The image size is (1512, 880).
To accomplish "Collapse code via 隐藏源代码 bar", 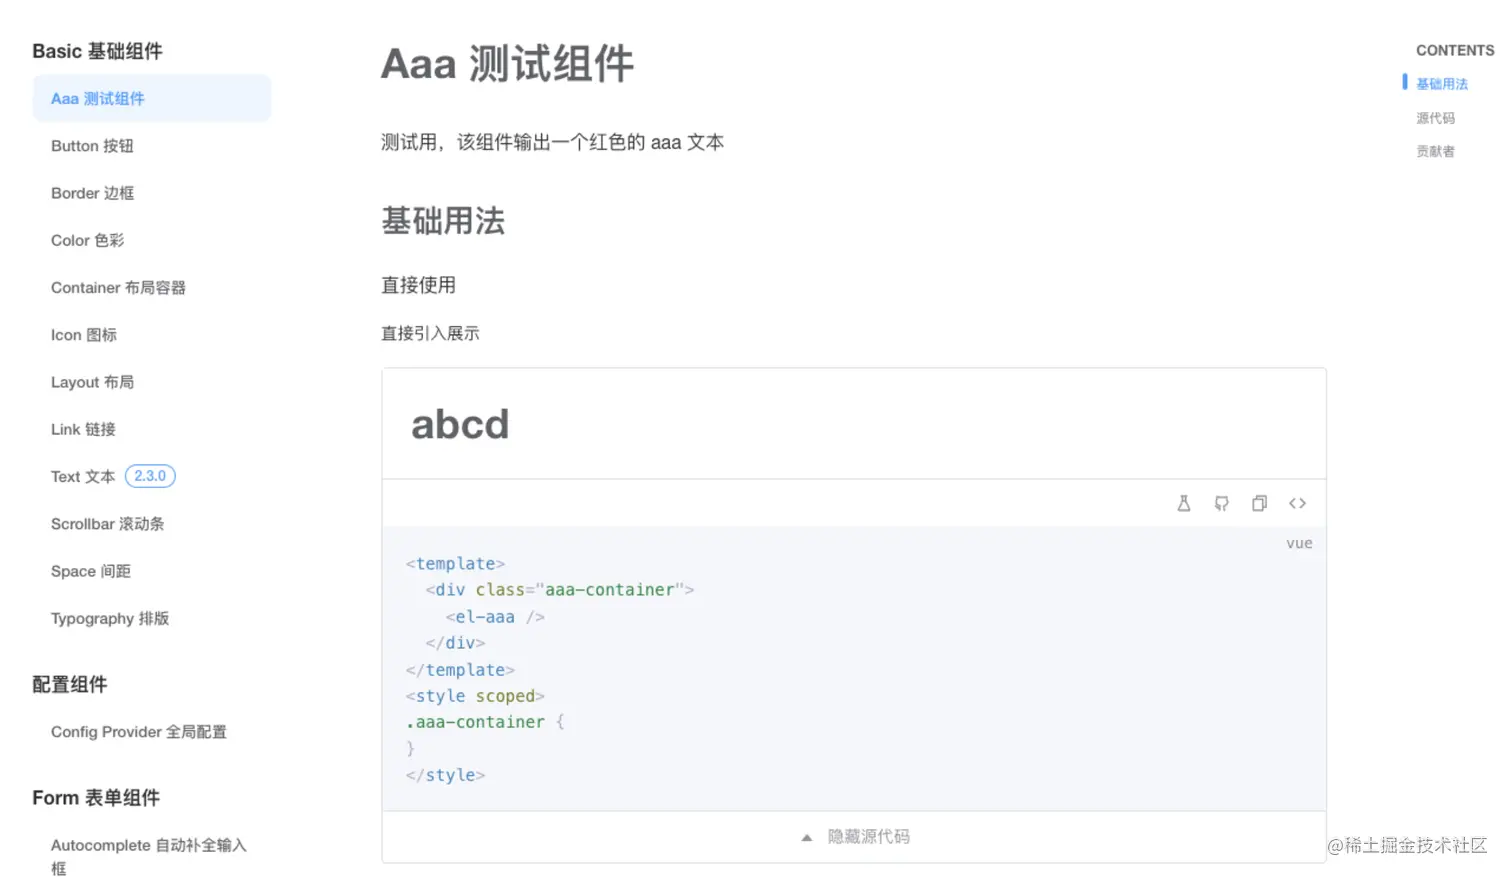I will pyautogui.click(x=854, y=837).
